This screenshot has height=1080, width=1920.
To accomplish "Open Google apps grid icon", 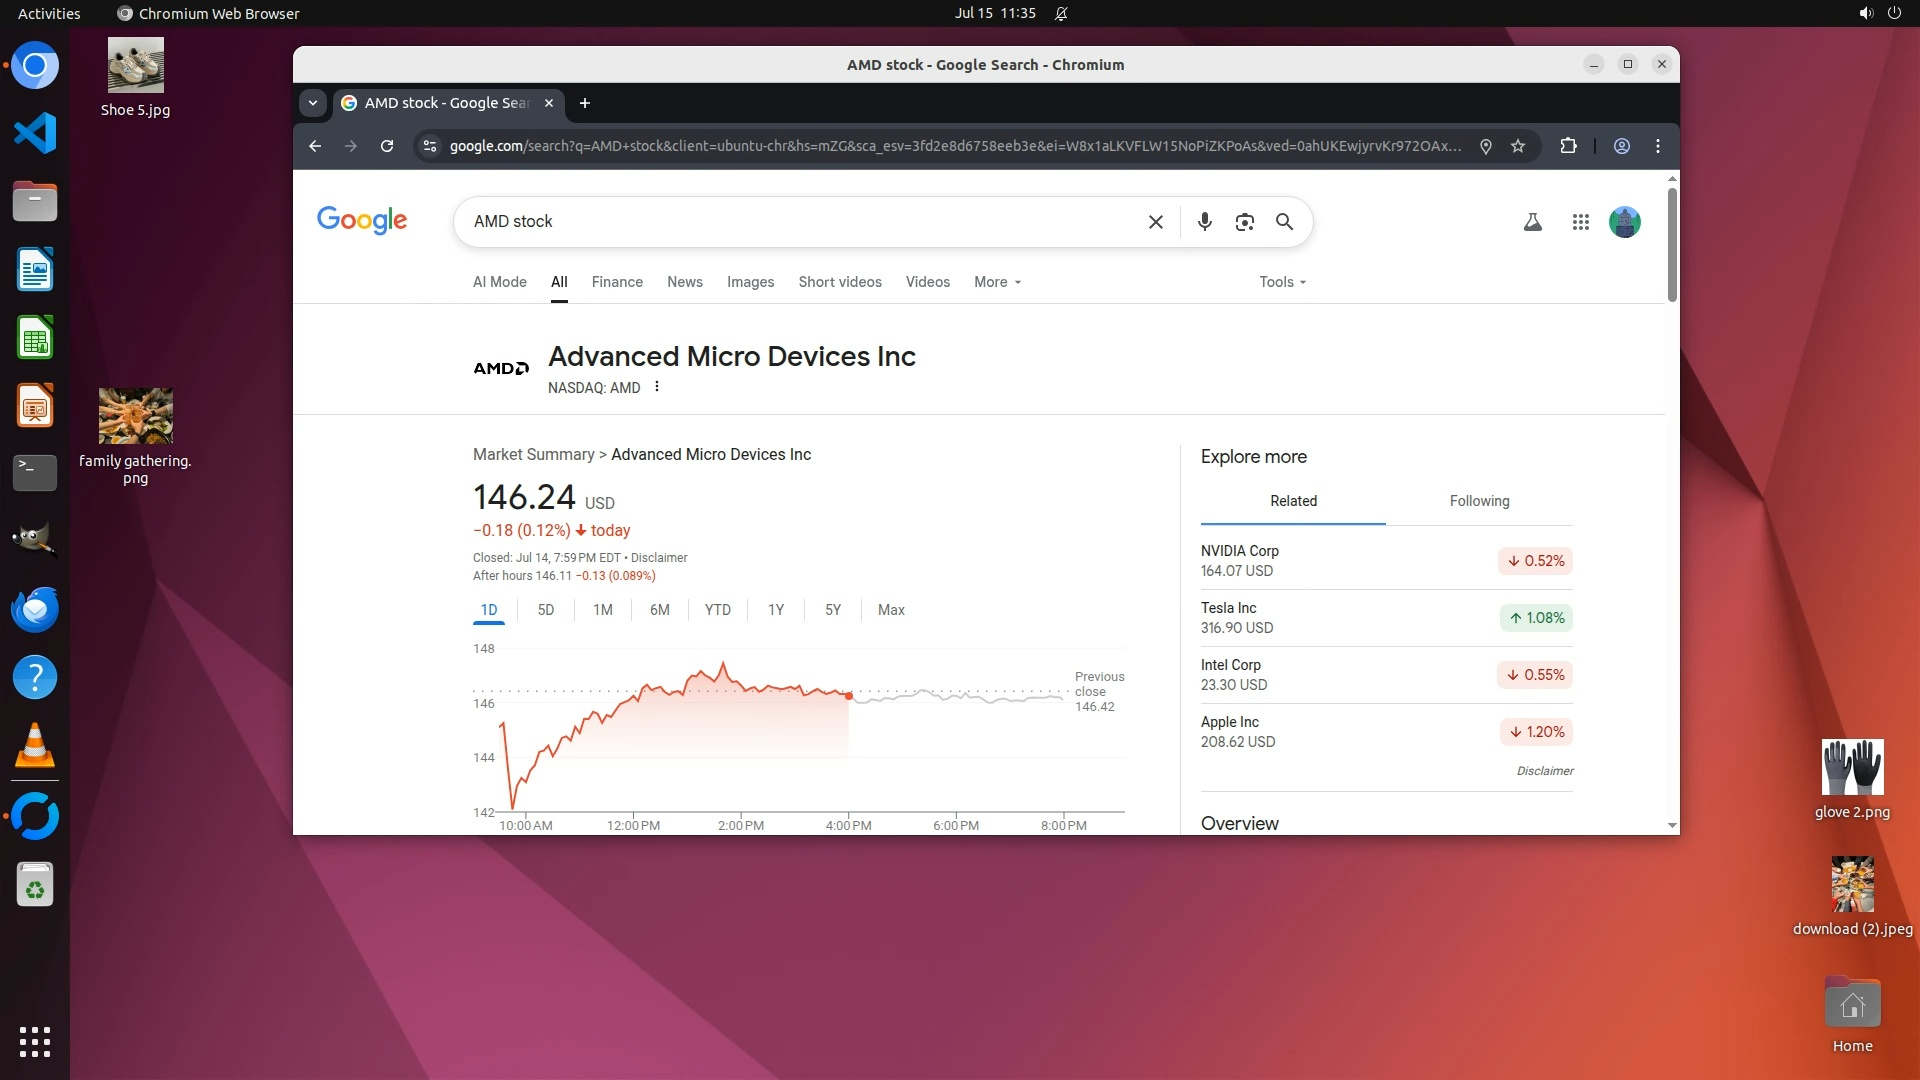I will [x=1580, y=222].
